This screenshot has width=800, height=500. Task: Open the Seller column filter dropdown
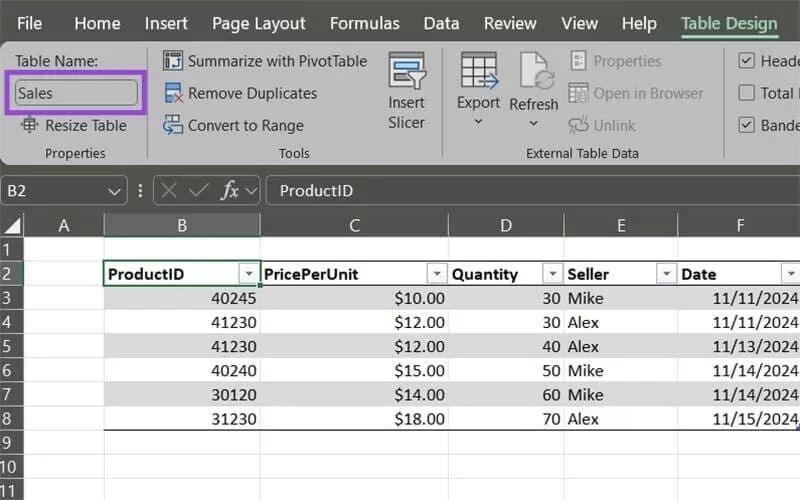pyautogui.click(x=666, y=274)
